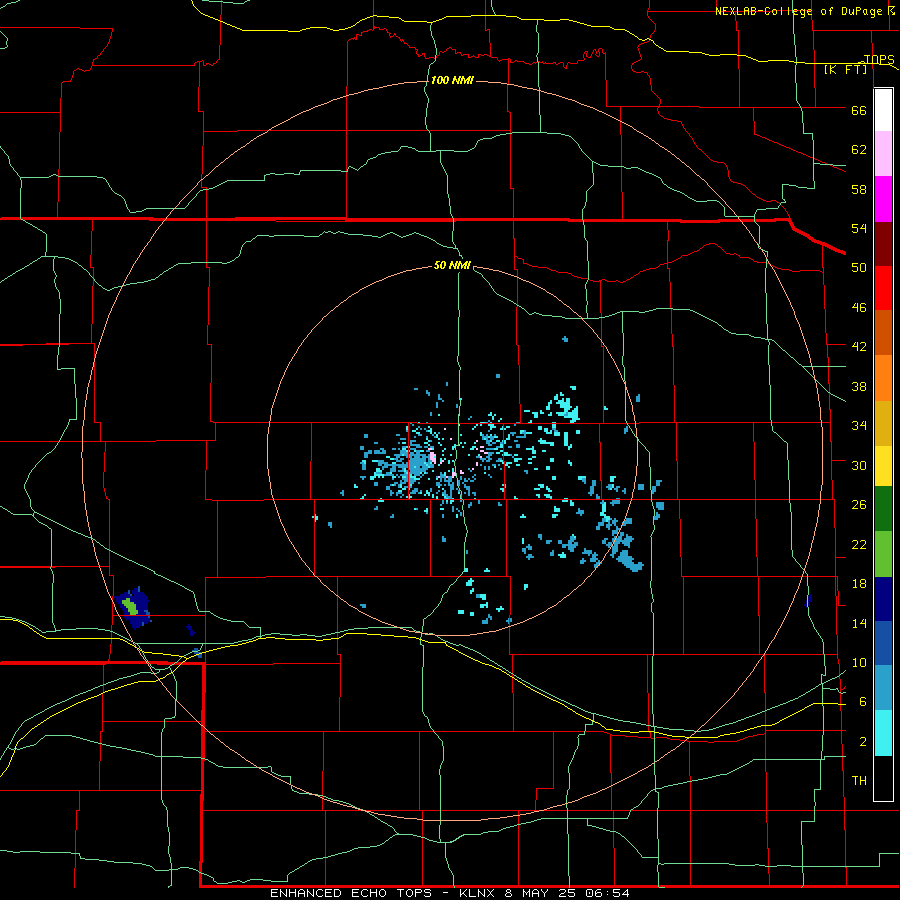Click the legend value "58"
900x900 pixels.
(x=859, y=189)
